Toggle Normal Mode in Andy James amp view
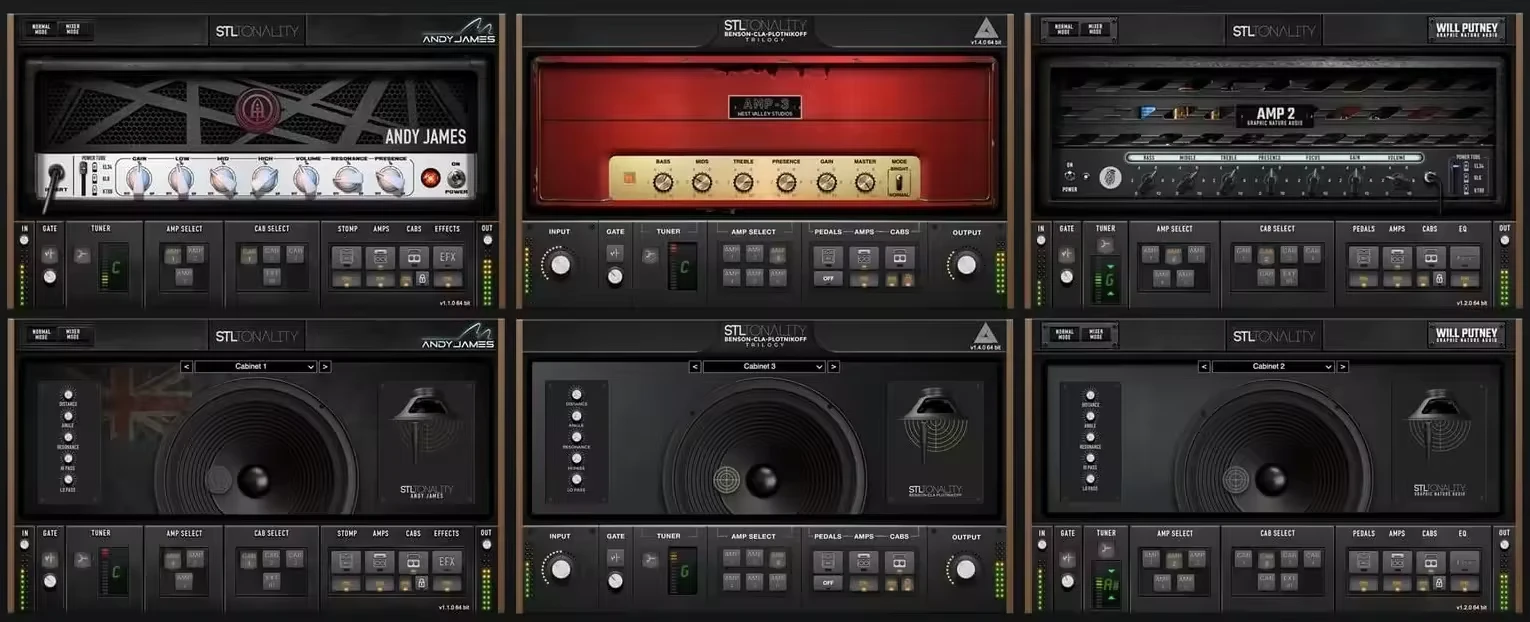The image size is (1530, 622). tap(41, 29)
